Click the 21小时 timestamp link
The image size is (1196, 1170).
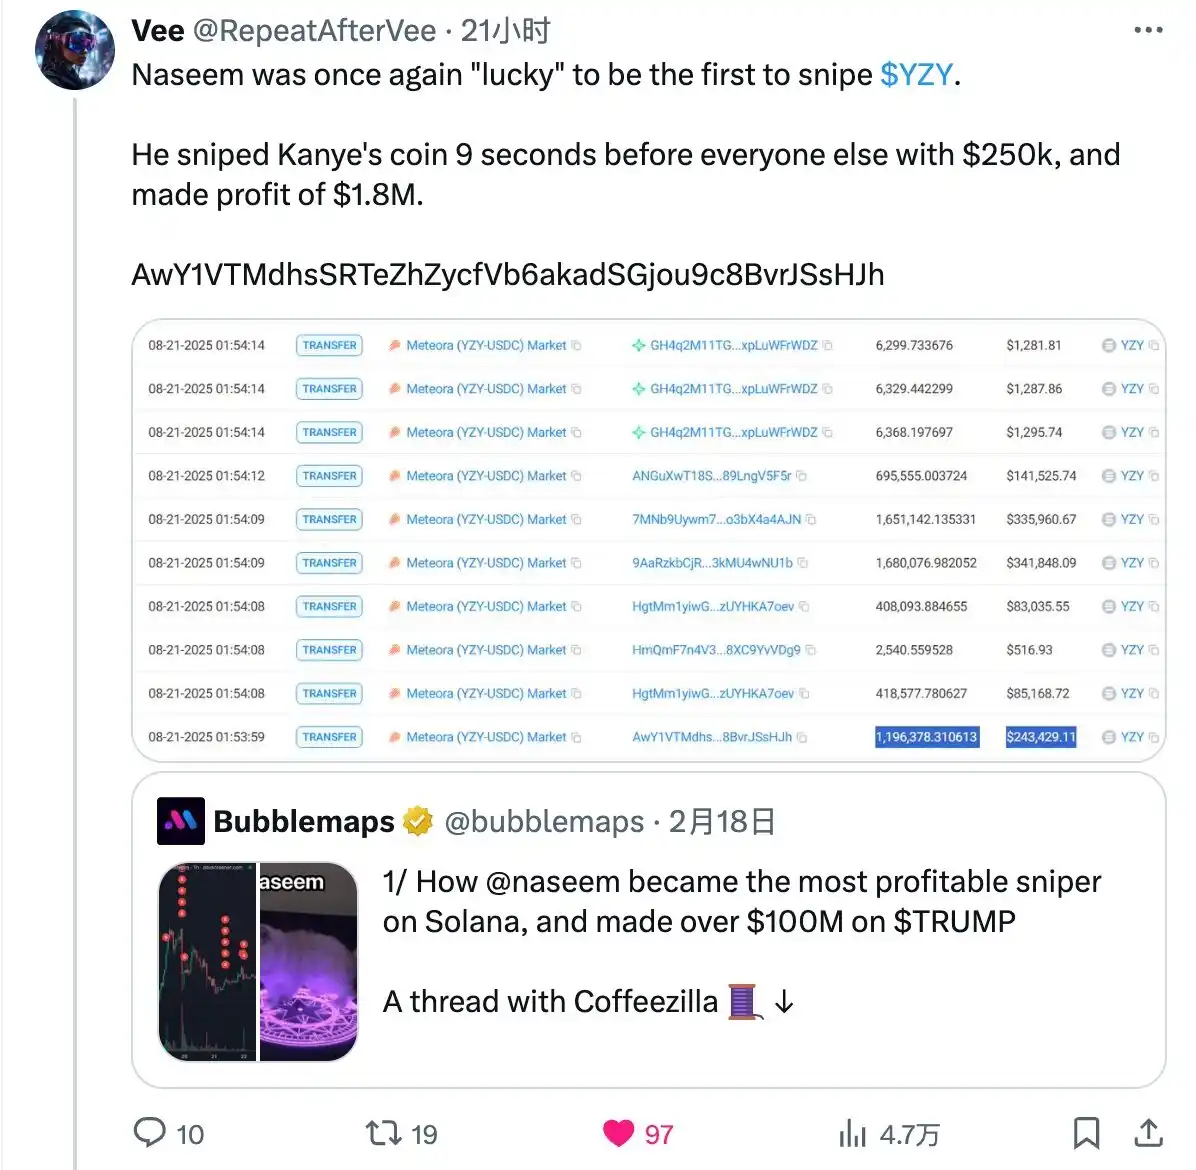505,31
